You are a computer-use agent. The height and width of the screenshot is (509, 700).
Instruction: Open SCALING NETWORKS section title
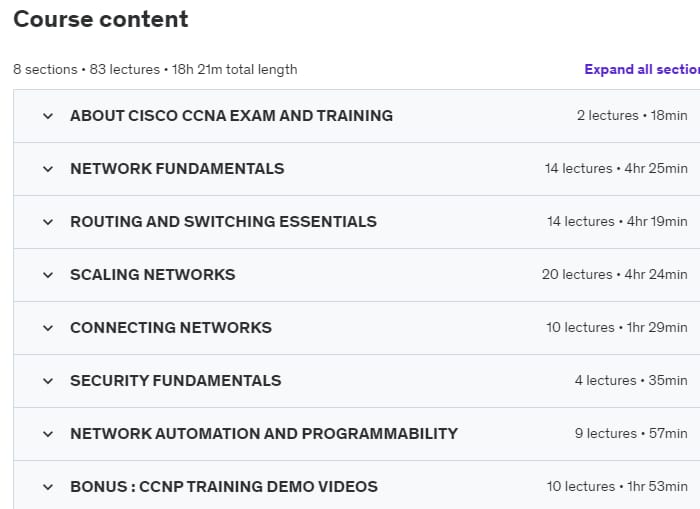point(153,275)
